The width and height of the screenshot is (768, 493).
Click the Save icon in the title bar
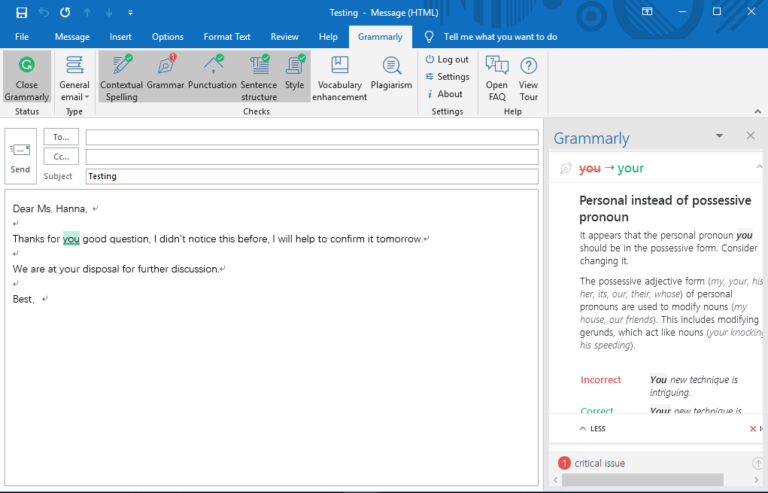[22, 13]
